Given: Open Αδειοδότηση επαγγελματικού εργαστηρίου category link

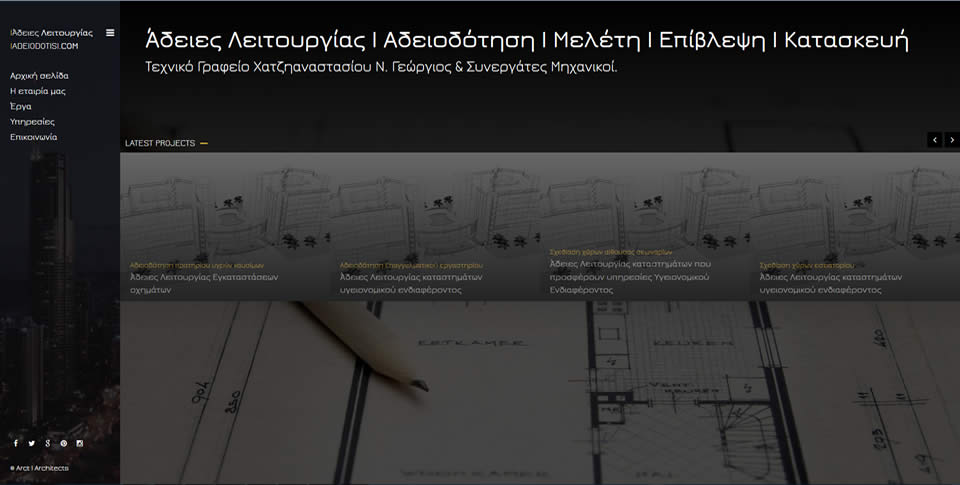Looking at the screenshot, I should click(x=411, y=266).
